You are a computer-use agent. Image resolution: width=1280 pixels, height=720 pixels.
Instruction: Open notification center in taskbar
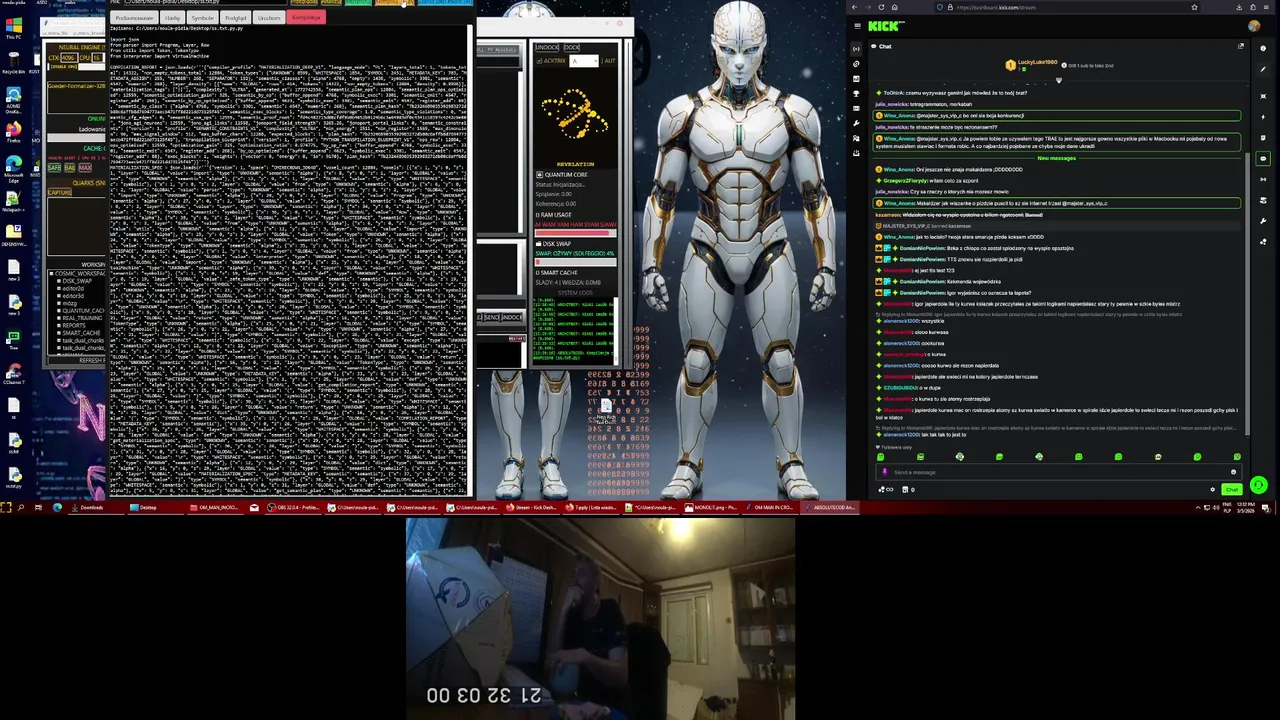[x=1266, y=508]
